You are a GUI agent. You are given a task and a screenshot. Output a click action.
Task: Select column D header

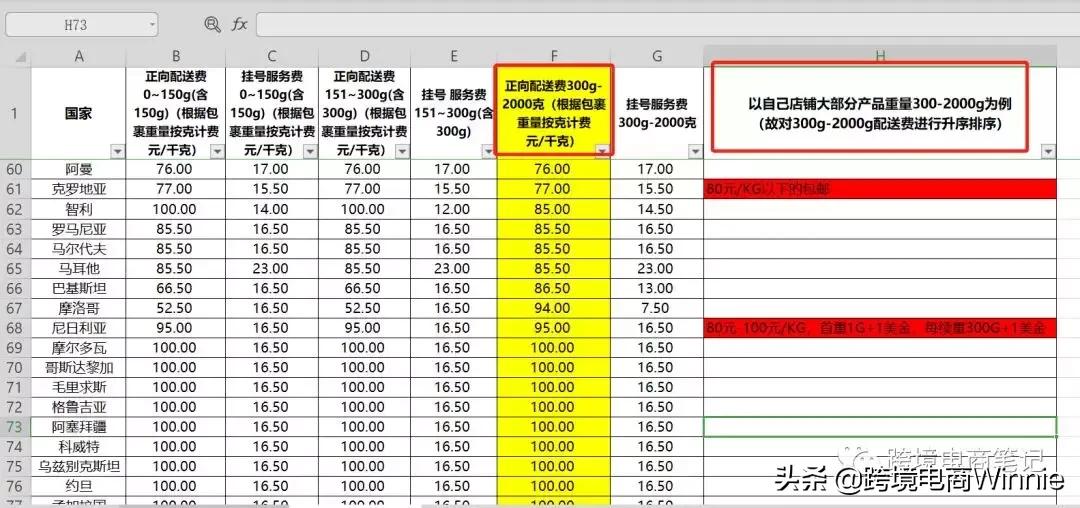point(364,56)
